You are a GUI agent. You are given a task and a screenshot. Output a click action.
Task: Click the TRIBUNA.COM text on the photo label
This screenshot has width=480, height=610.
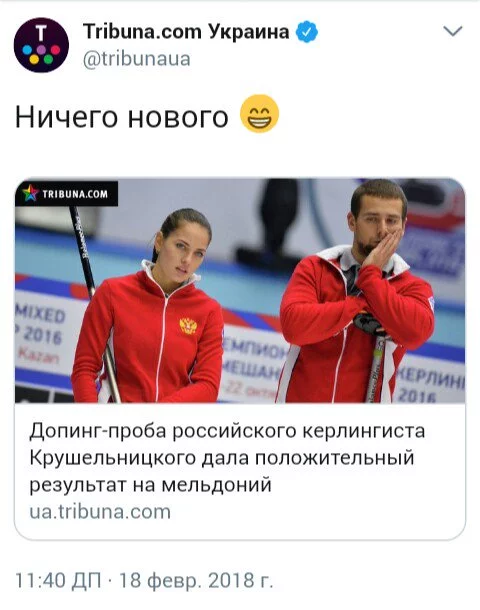(x=75, y=194)
